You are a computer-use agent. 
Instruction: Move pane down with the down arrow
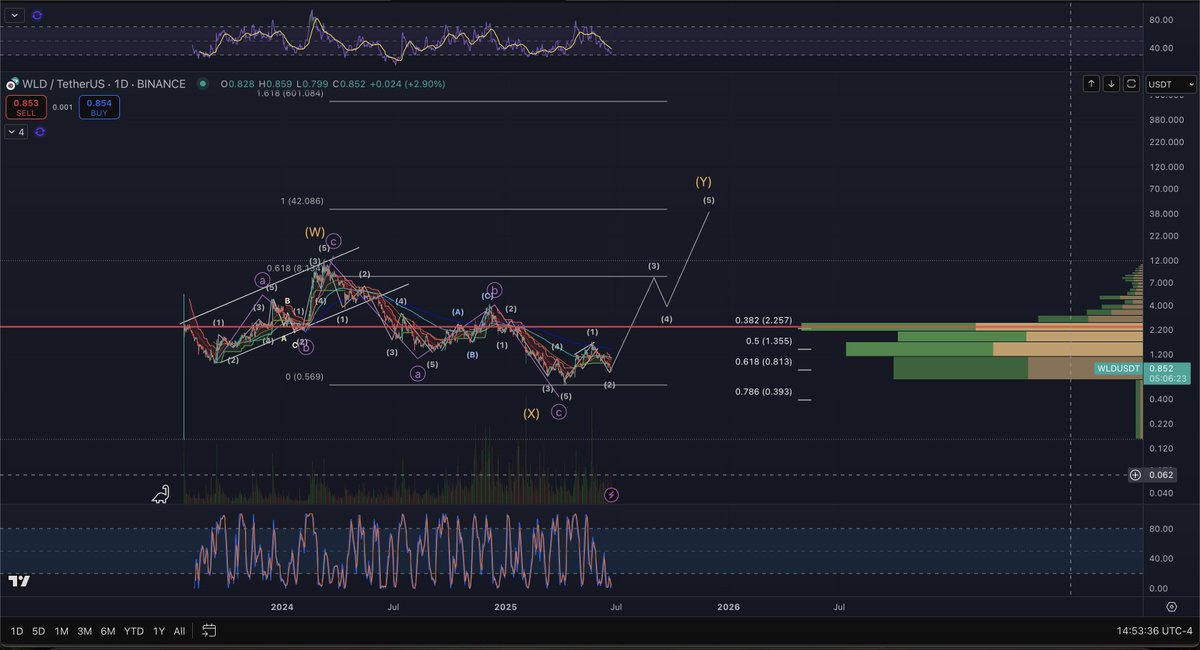1111,84
